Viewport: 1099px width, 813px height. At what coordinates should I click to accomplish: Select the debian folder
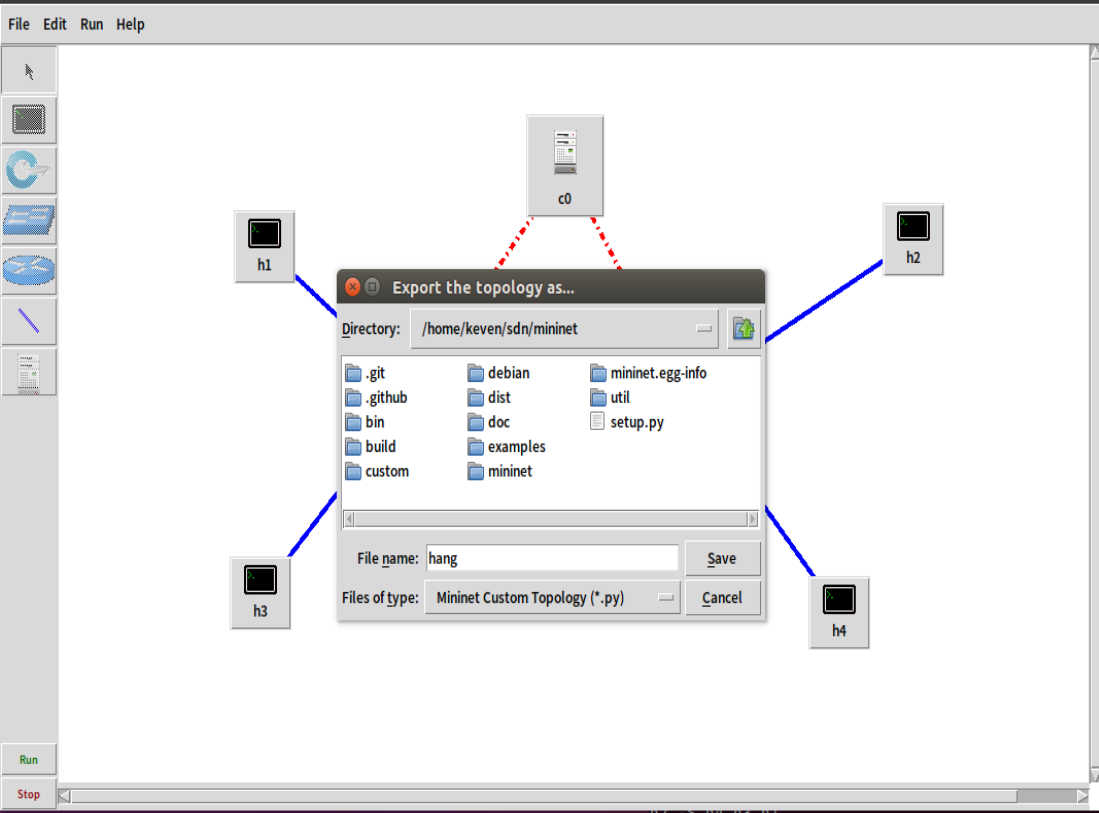click(499, 373)
